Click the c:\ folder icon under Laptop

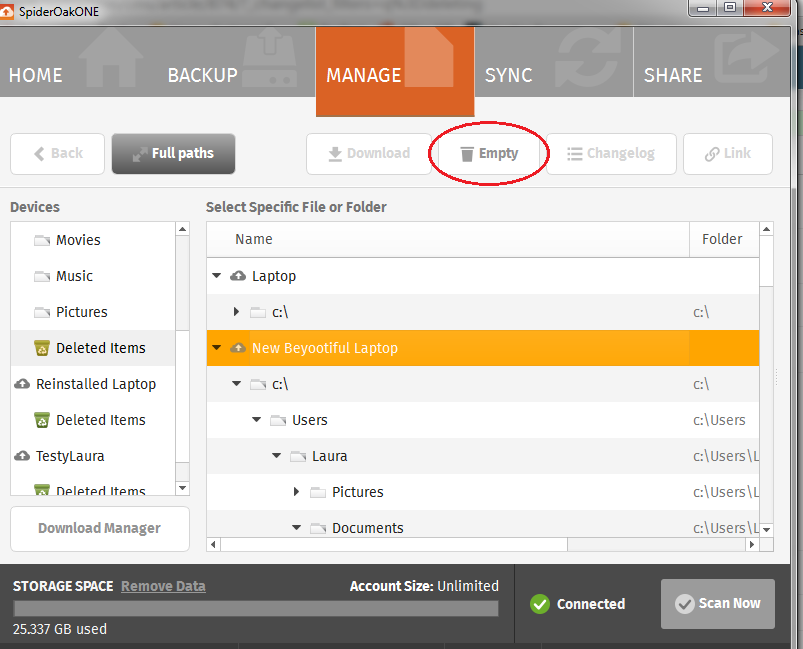pyautogui.click(x=258, y=312)
